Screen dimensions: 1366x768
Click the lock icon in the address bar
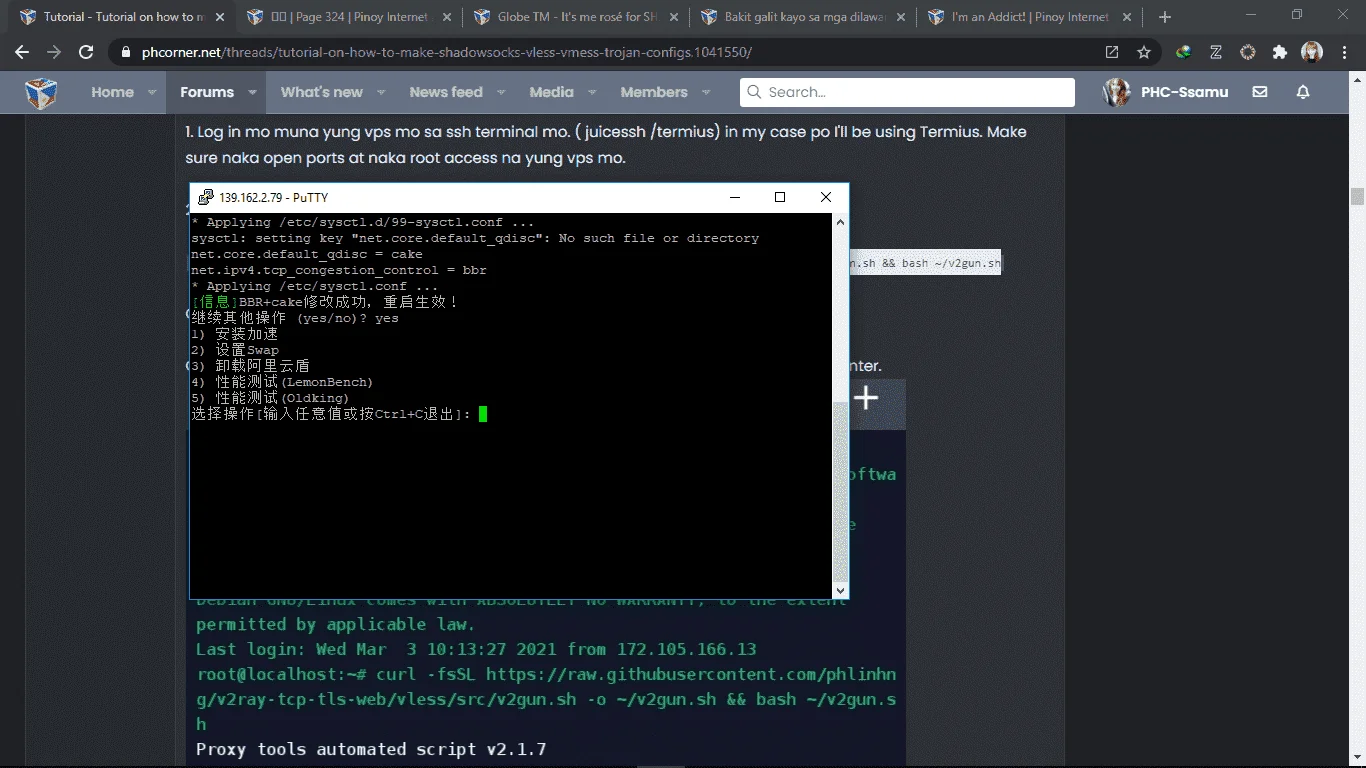click(x=126, y=52)
